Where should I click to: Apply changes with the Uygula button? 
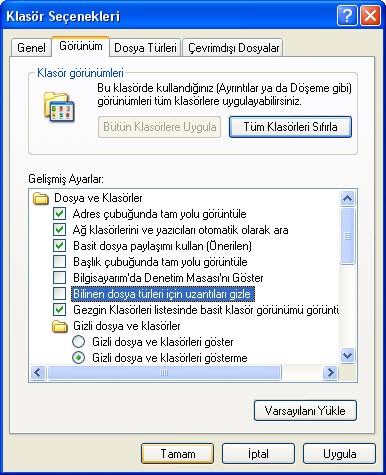(339, 453)
